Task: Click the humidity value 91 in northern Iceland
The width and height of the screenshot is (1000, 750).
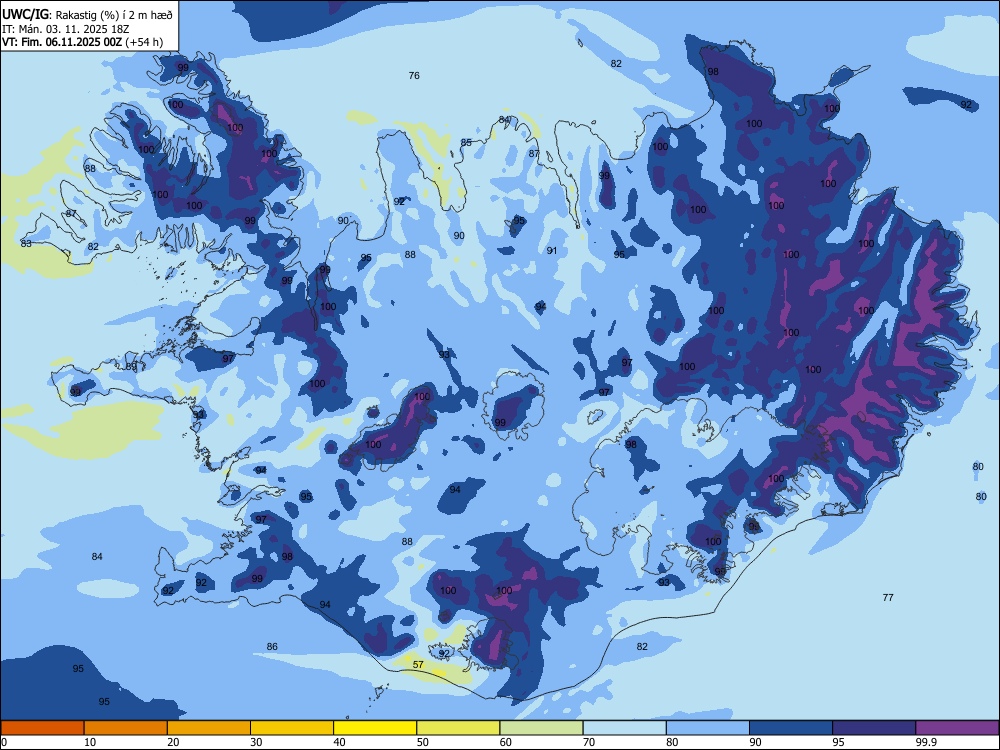Action: tap(552, 251)
